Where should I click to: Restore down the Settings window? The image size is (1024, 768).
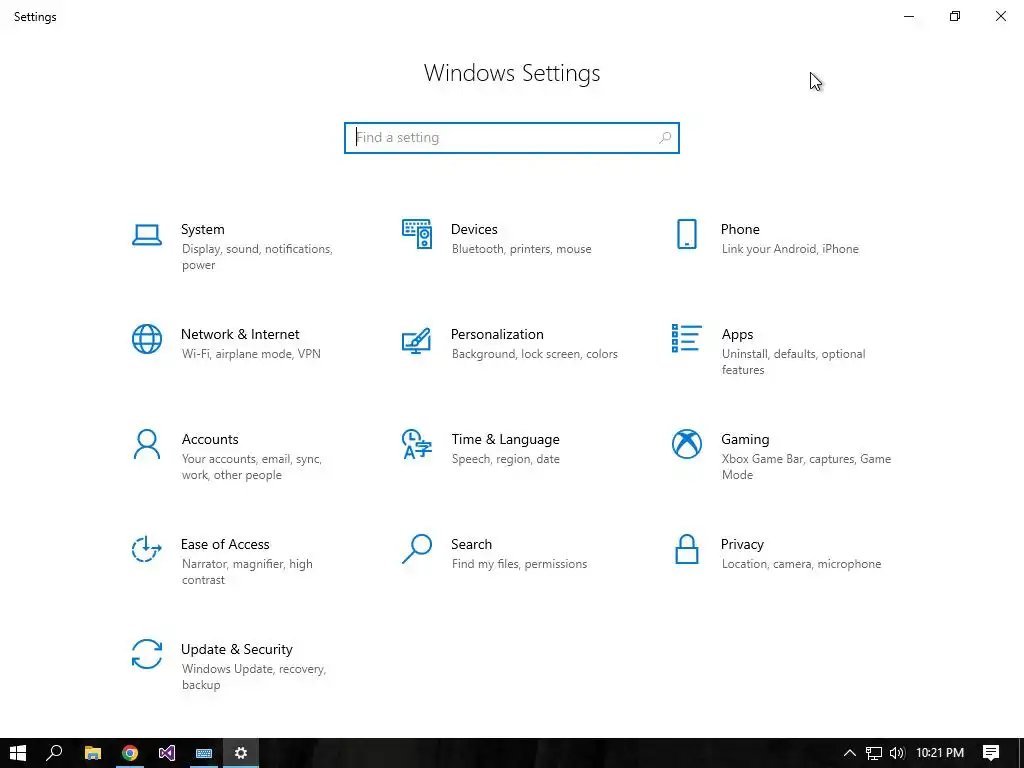tap(955, 16)
